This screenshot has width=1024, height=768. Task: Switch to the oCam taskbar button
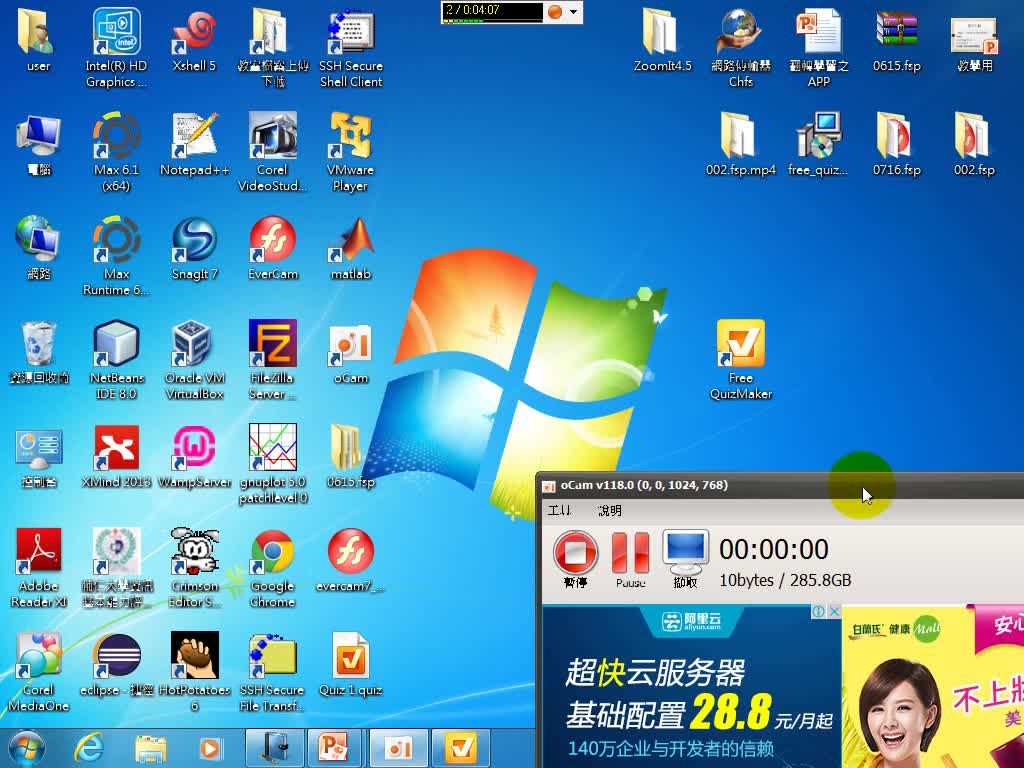(x=398, y=748)
